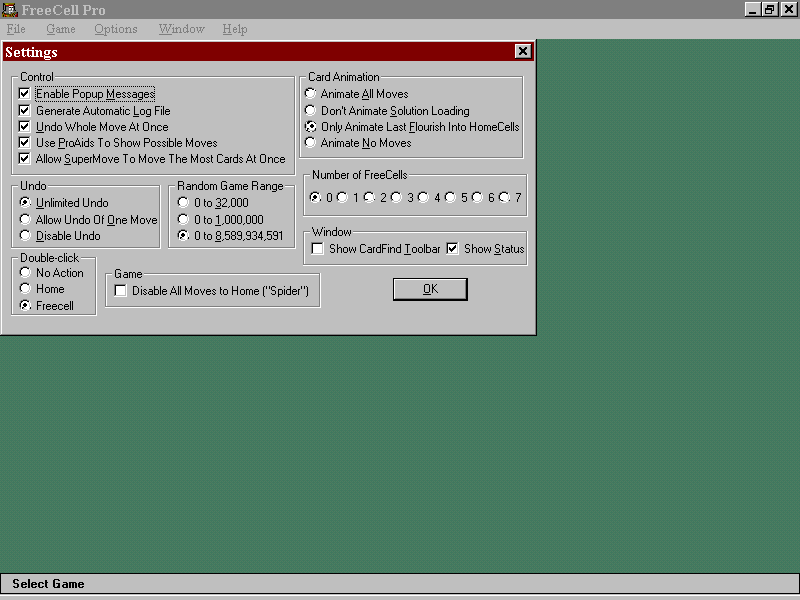Uncheck Enable Popup Messages checkbox
800x600 pixels.
(25, 94)
